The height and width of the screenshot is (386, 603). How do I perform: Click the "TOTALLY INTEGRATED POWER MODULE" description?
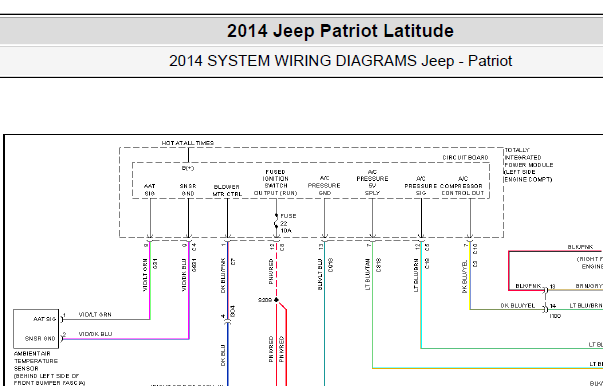[529, 165]
